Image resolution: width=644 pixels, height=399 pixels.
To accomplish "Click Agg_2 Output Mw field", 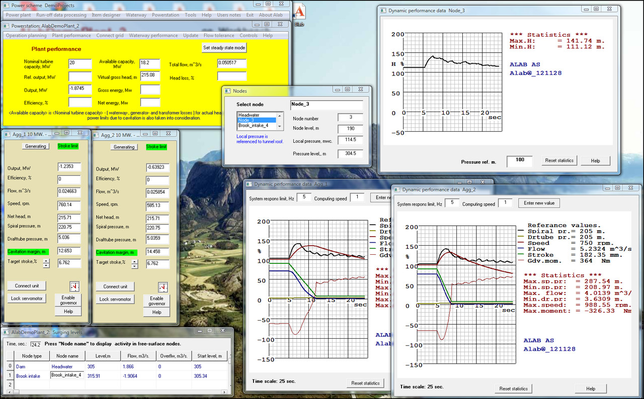I will coord(157,168).
